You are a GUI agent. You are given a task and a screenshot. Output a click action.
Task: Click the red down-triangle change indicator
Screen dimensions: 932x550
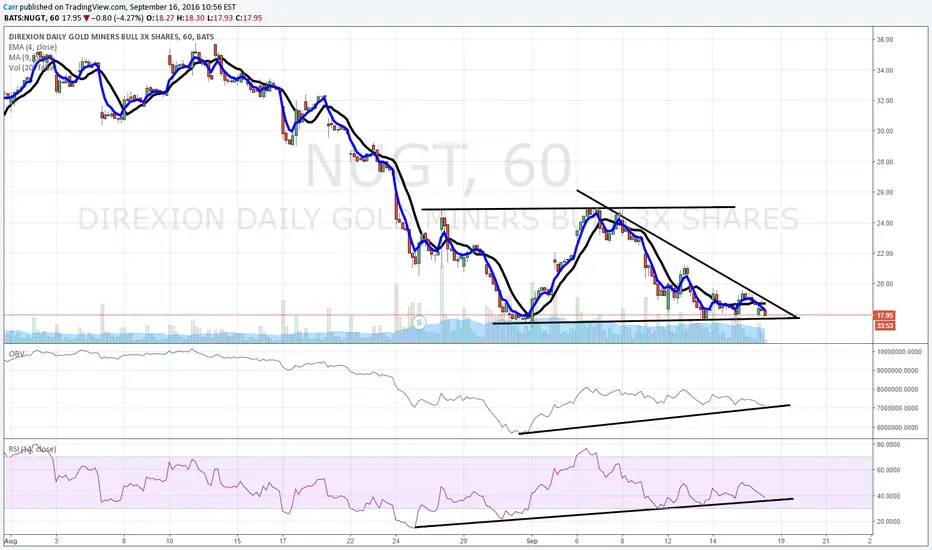coord(86,18)
